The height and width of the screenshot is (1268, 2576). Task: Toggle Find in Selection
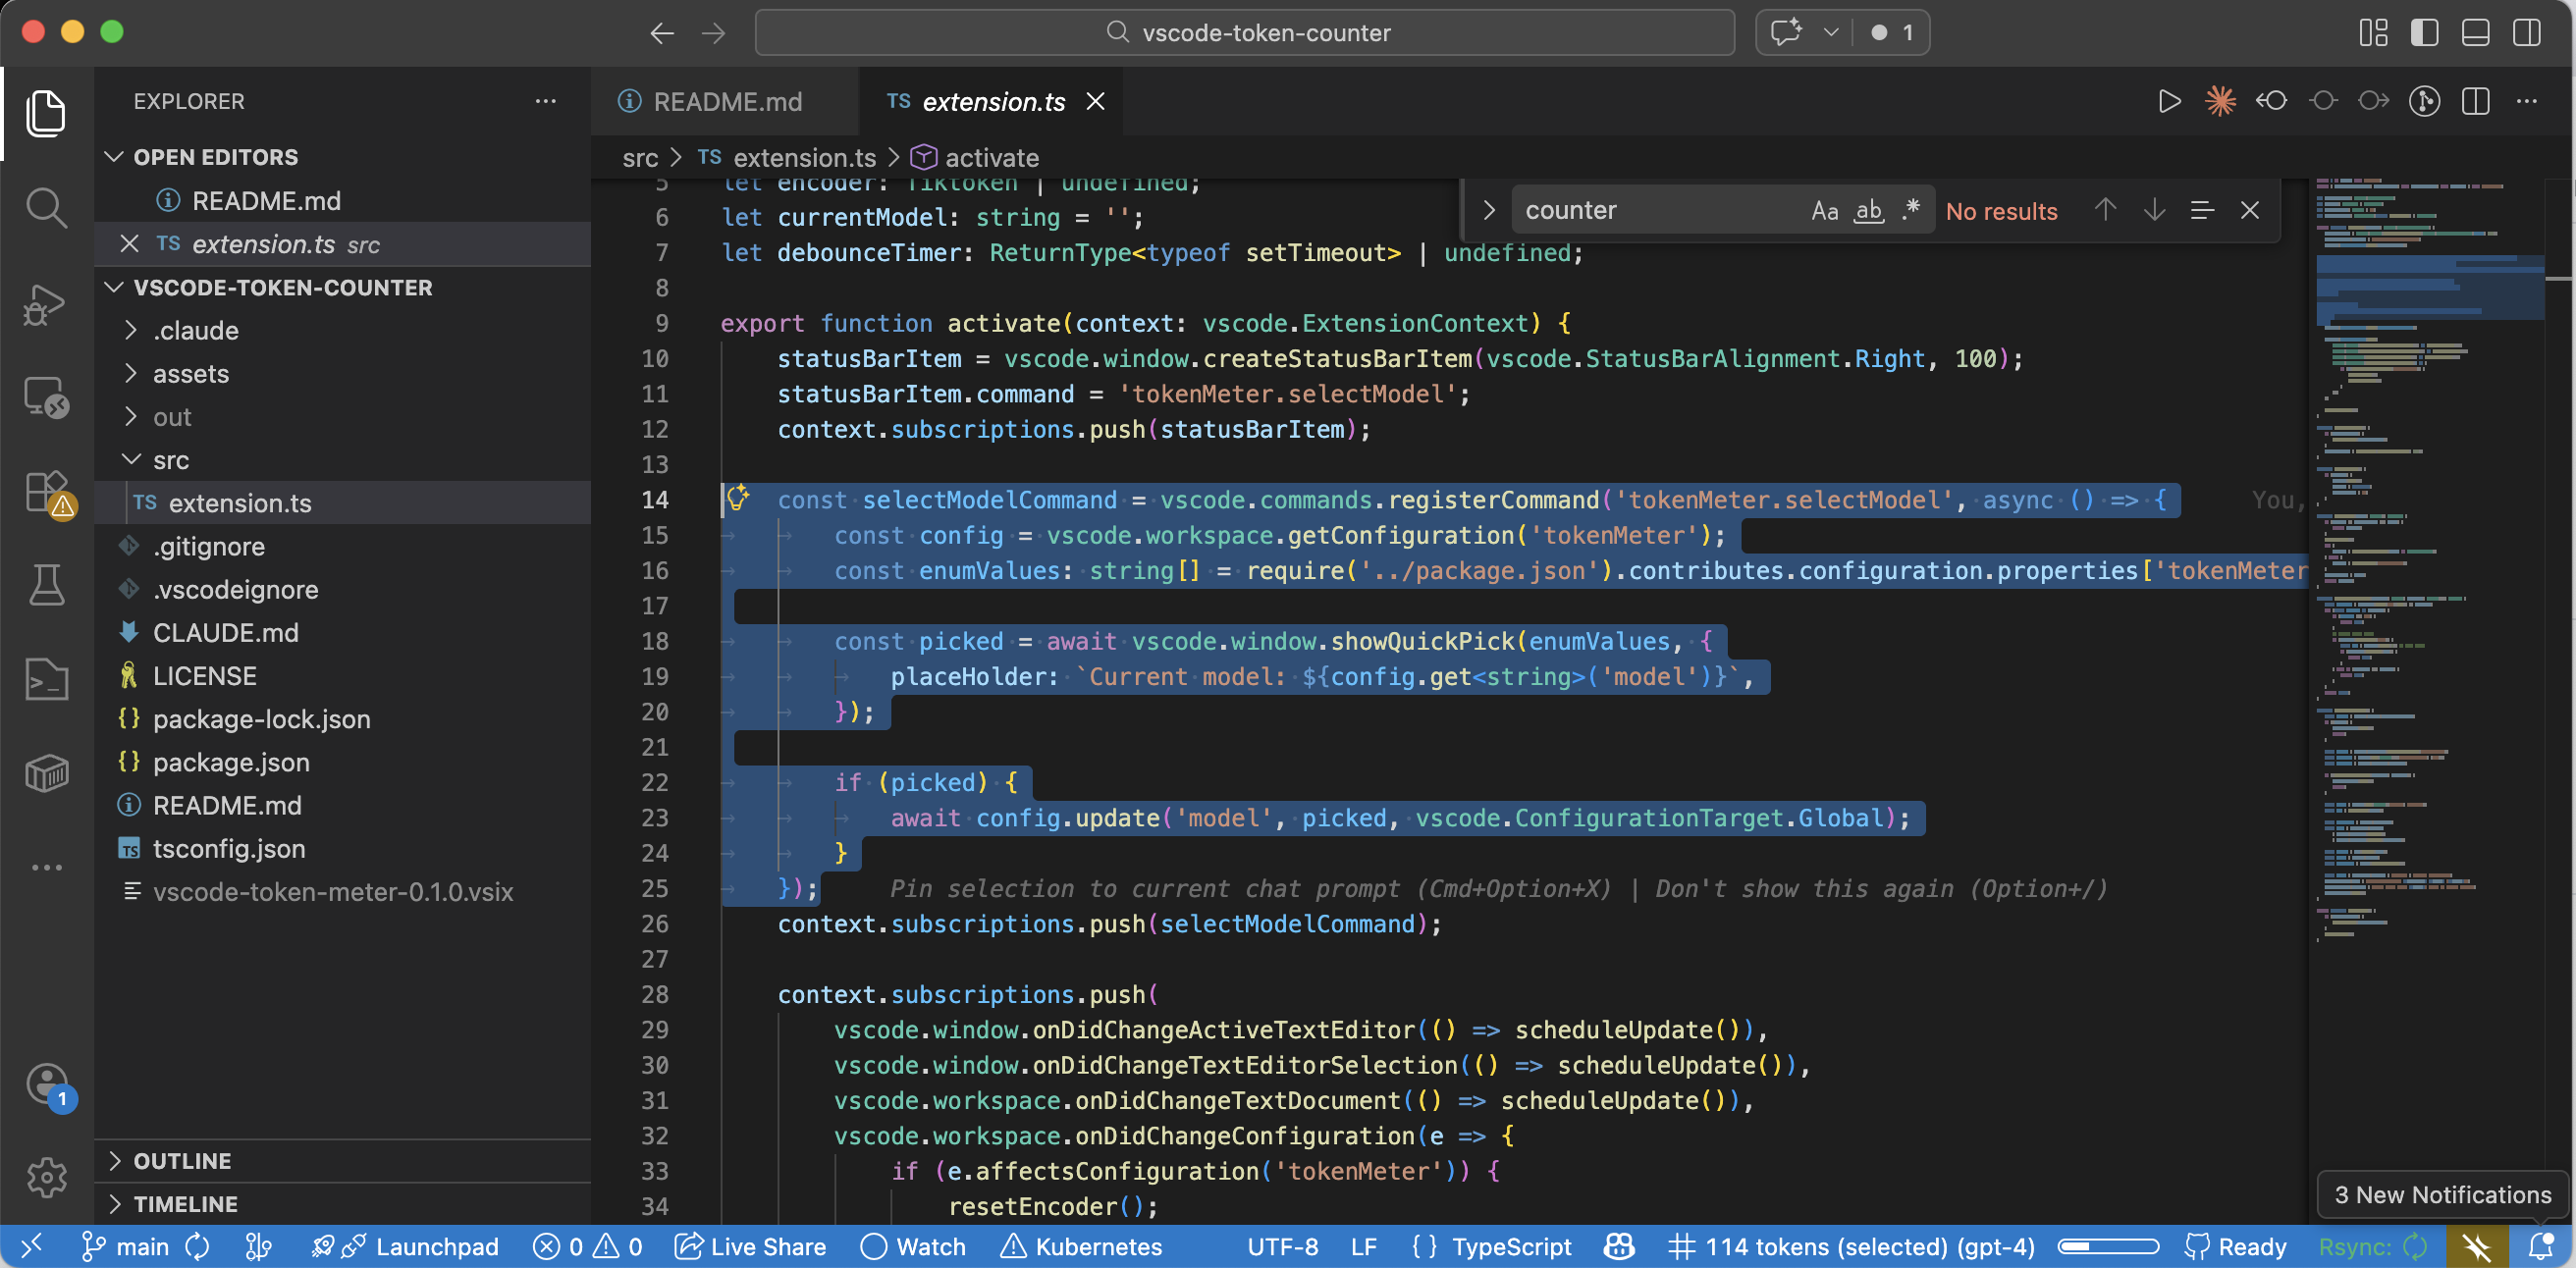(2202, 210)
